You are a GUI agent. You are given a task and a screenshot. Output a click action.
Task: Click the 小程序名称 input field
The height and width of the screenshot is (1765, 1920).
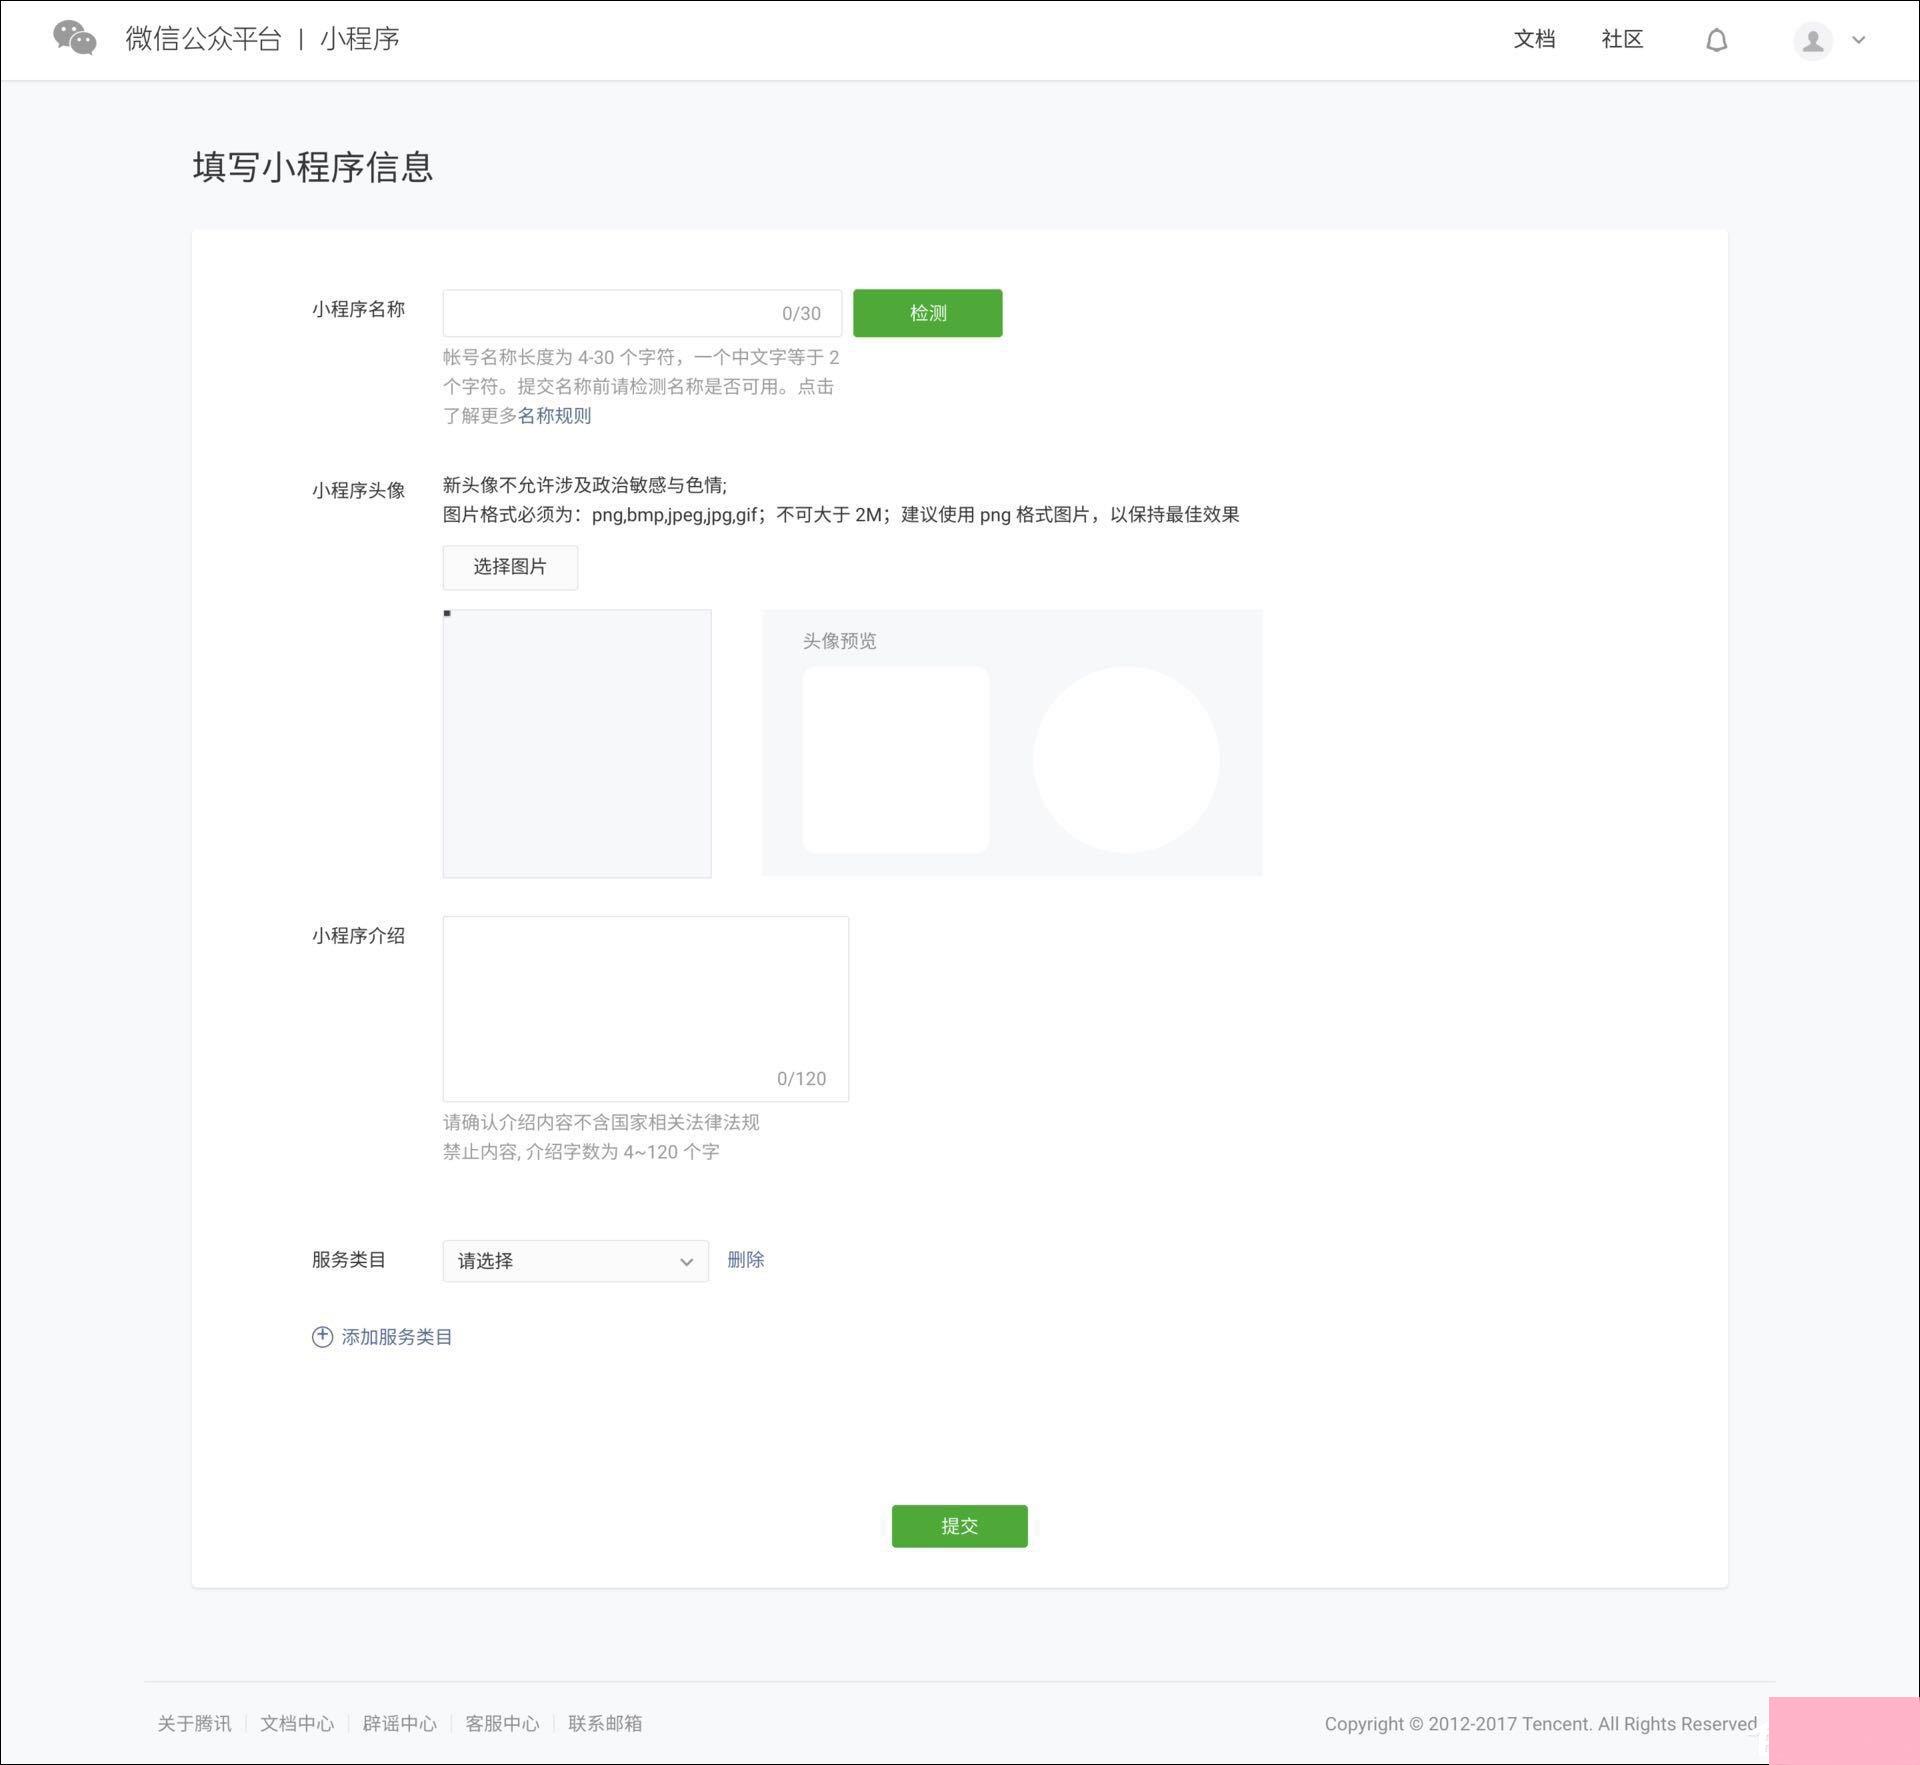[x=641, y=311]
